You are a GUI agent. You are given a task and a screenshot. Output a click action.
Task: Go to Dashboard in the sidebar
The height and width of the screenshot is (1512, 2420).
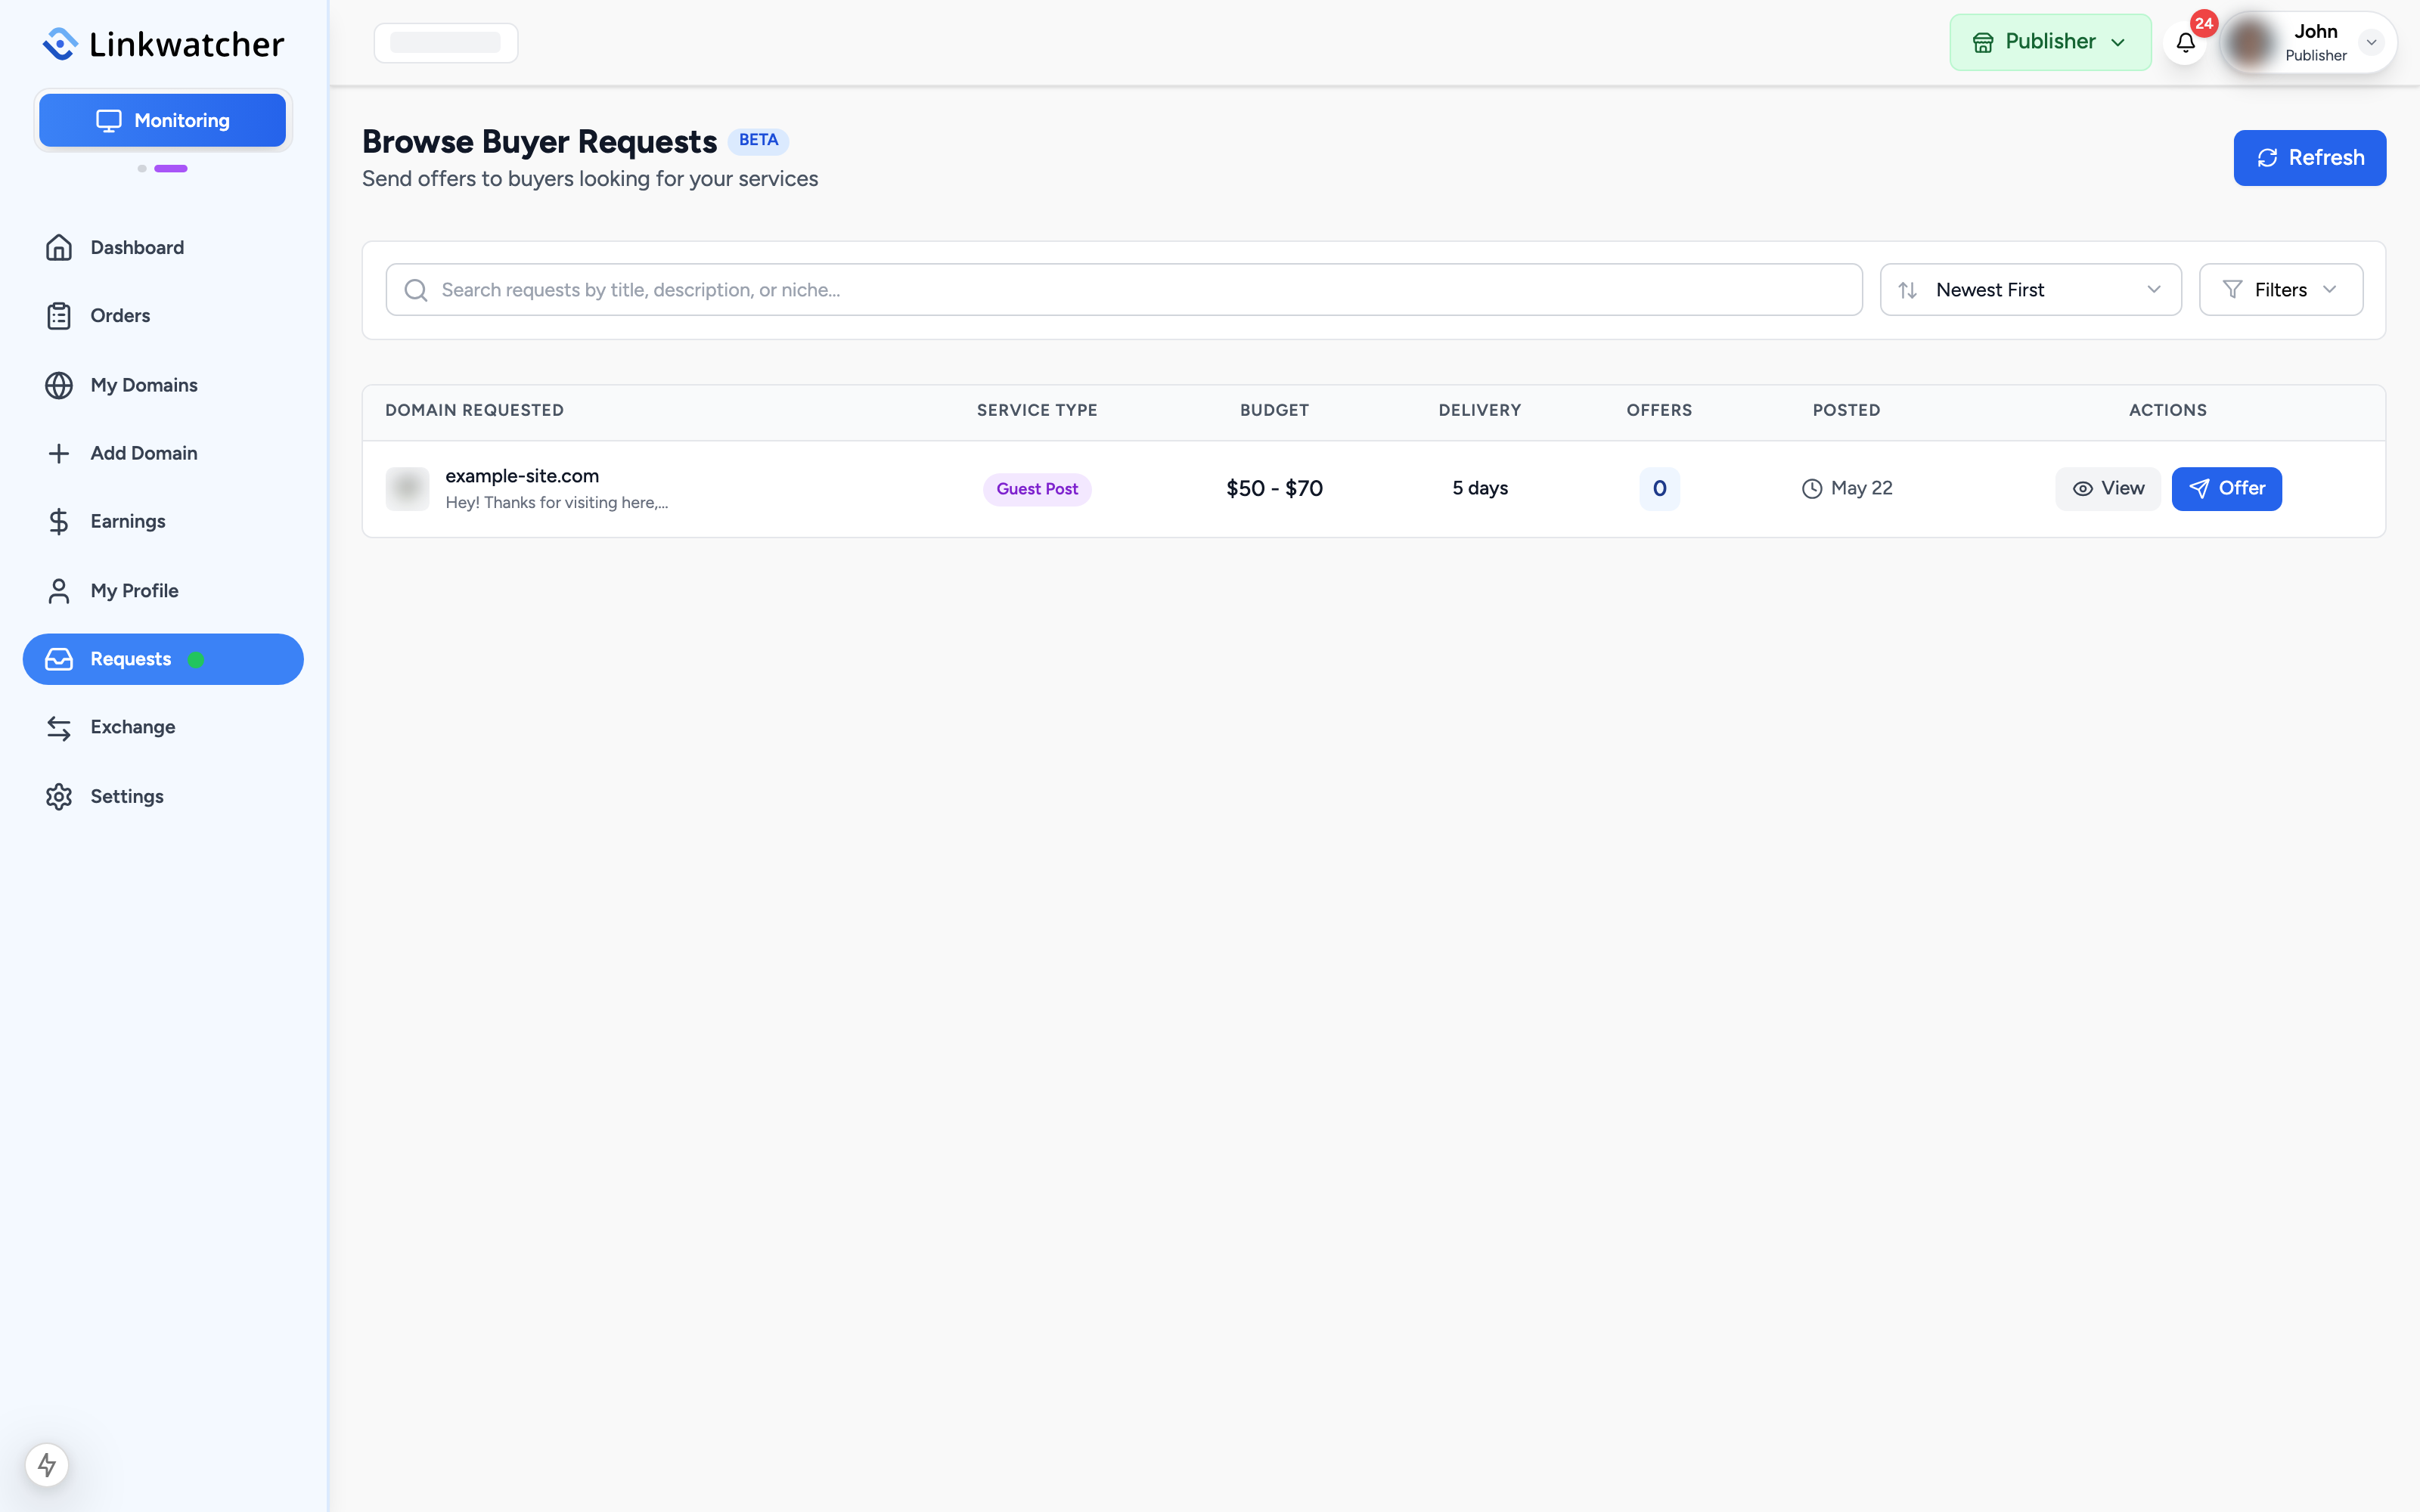pos(163,247)
